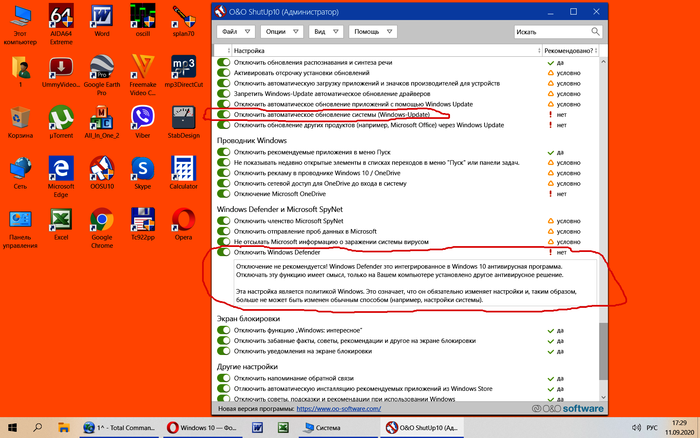This screenshot has width=700, height=438.
Task: Toggle Отключить Windows Defender switch
Action: (x=224, y=252)
